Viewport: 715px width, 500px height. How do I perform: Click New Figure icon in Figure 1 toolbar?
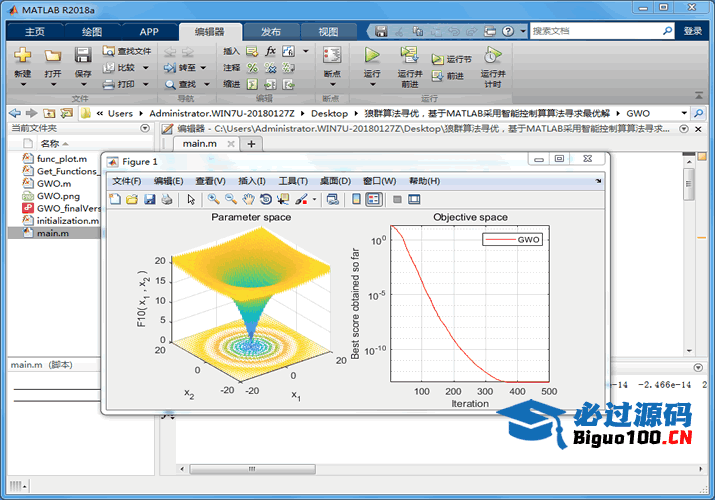[115, 199]
